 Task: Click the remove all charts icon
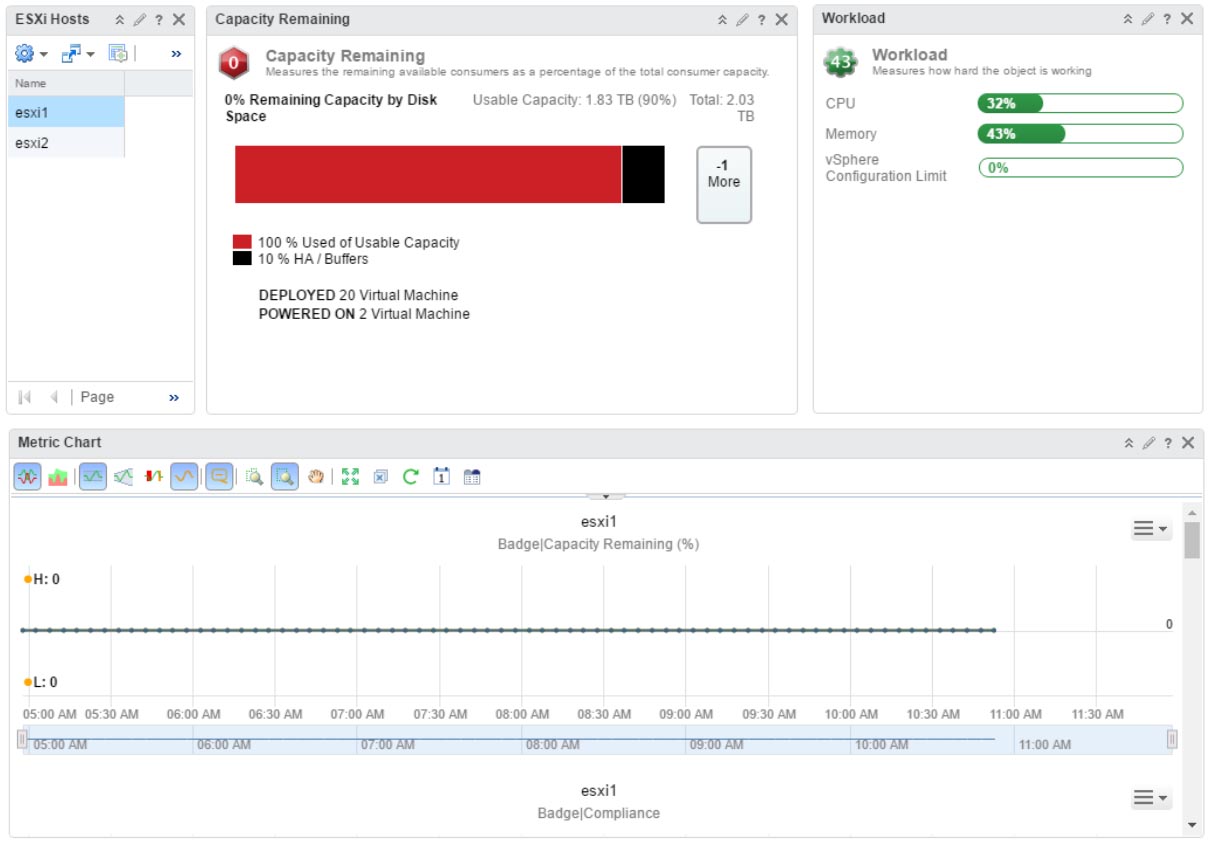click(380, 477)
